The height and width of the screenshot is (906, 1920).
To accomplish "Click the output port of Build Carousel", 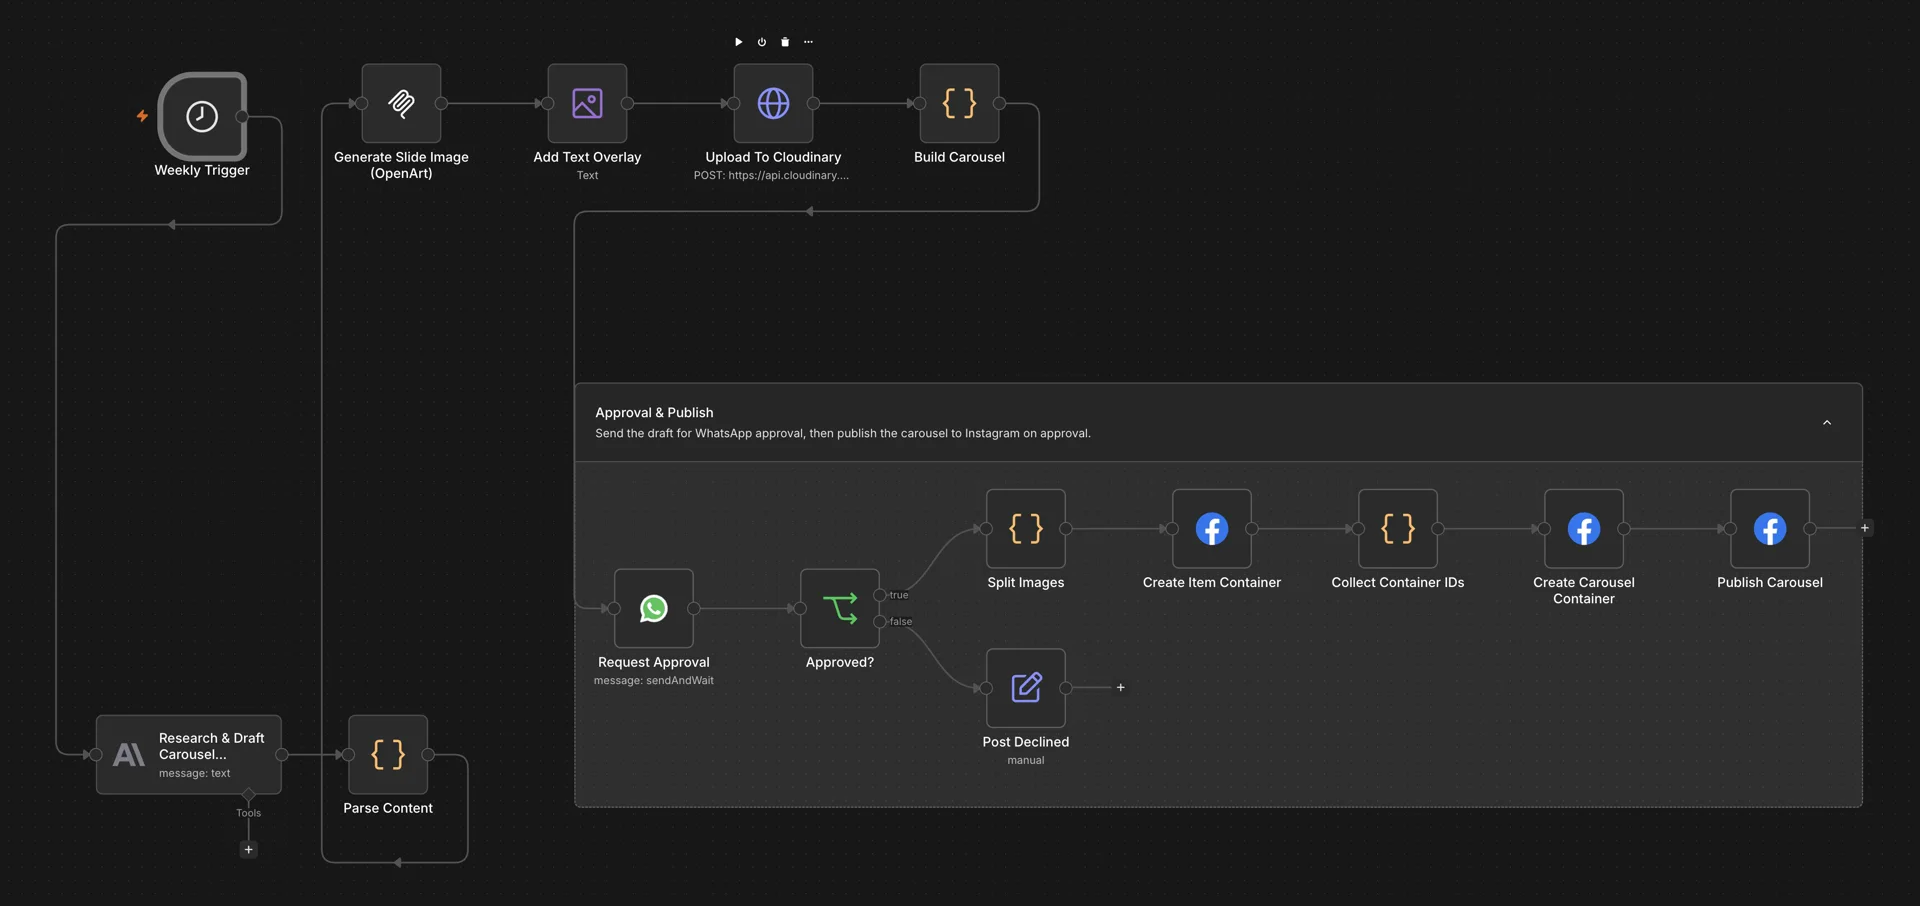I will click(999, 103).
